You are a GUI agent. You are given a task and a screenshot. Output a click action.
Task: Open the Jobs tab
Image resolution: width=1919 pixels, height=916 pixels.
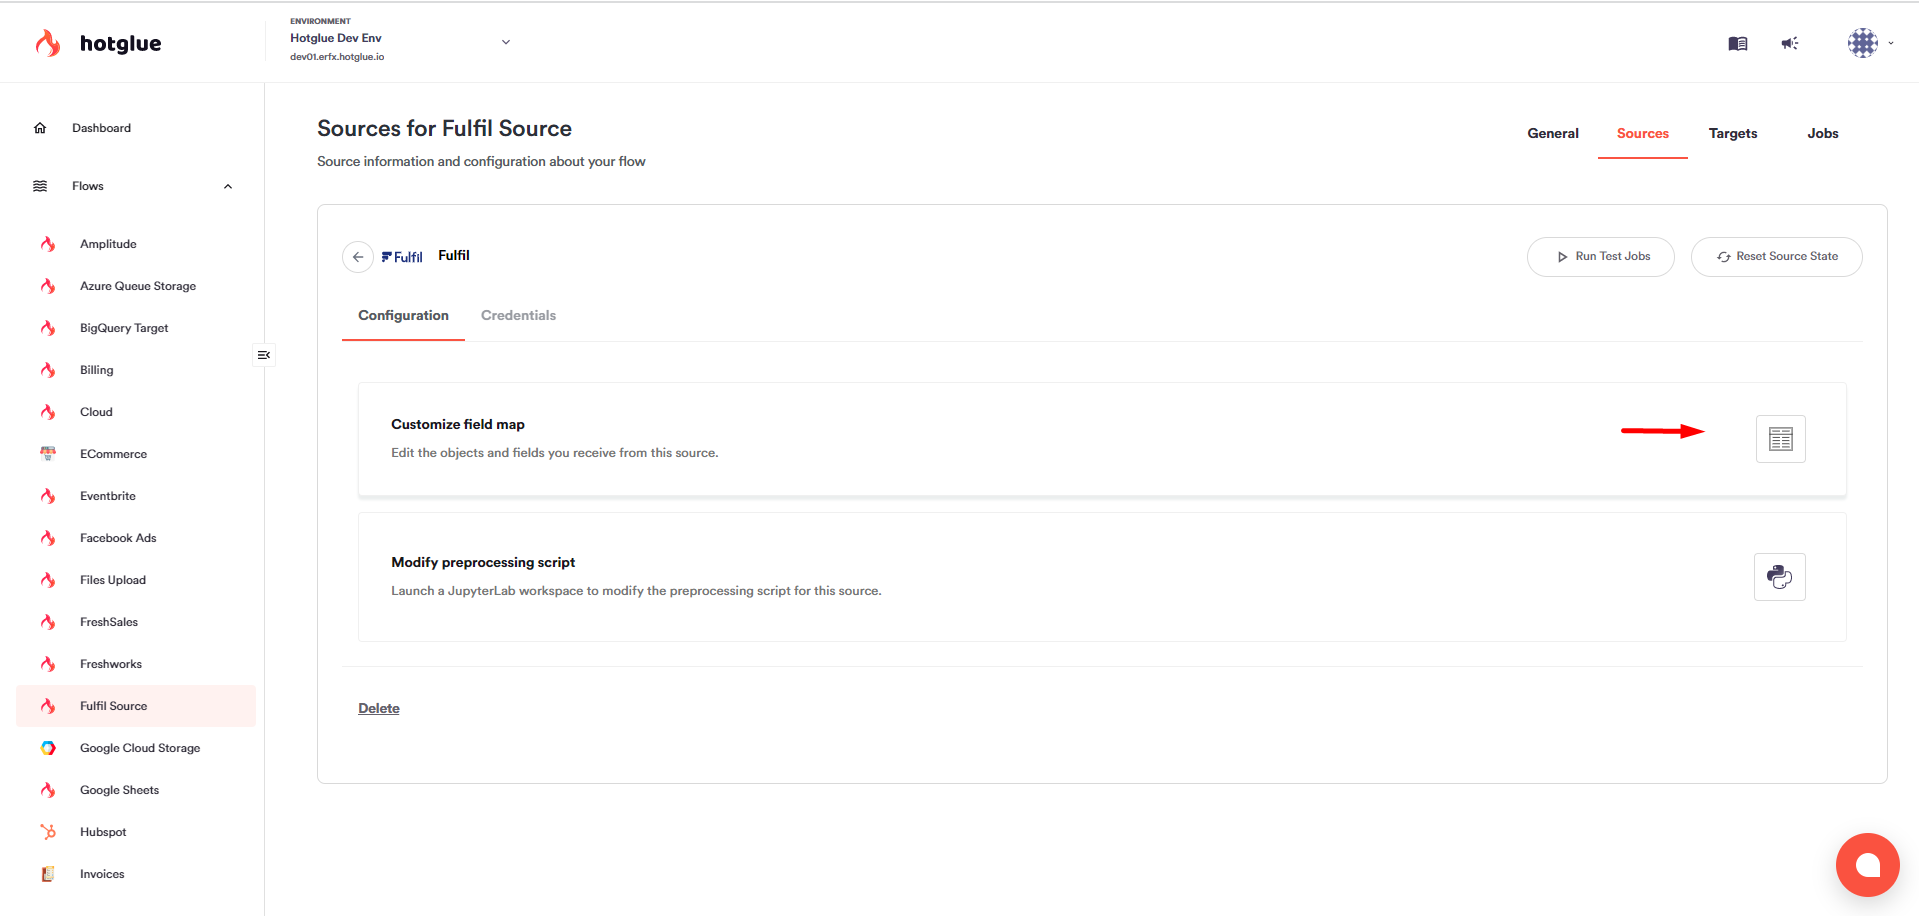point(1822,133)
